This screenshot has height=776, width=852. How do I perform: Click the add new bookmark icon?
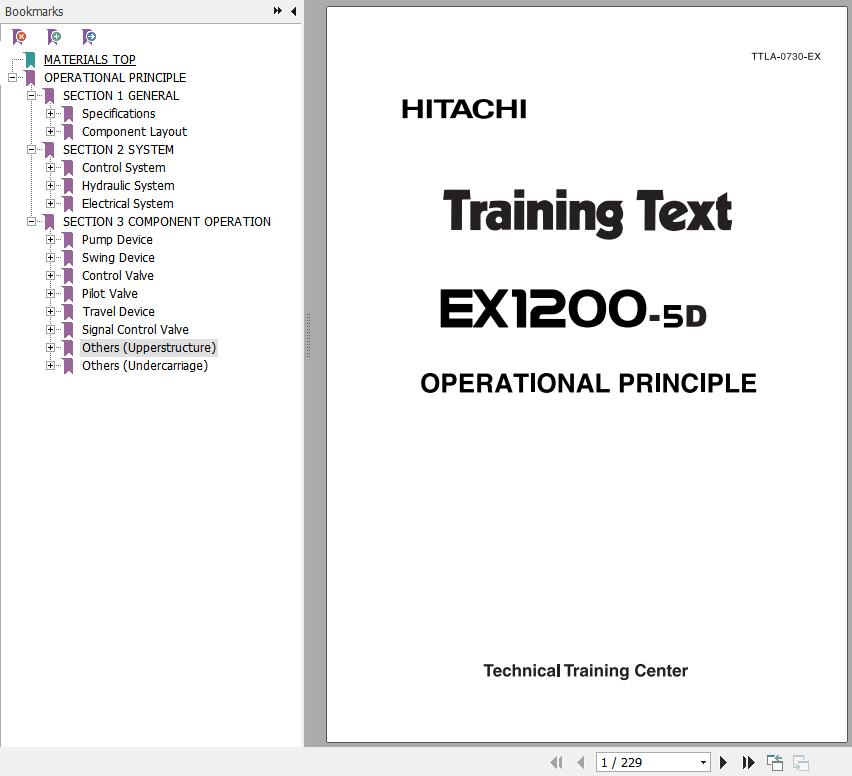[x=54, y=37]
